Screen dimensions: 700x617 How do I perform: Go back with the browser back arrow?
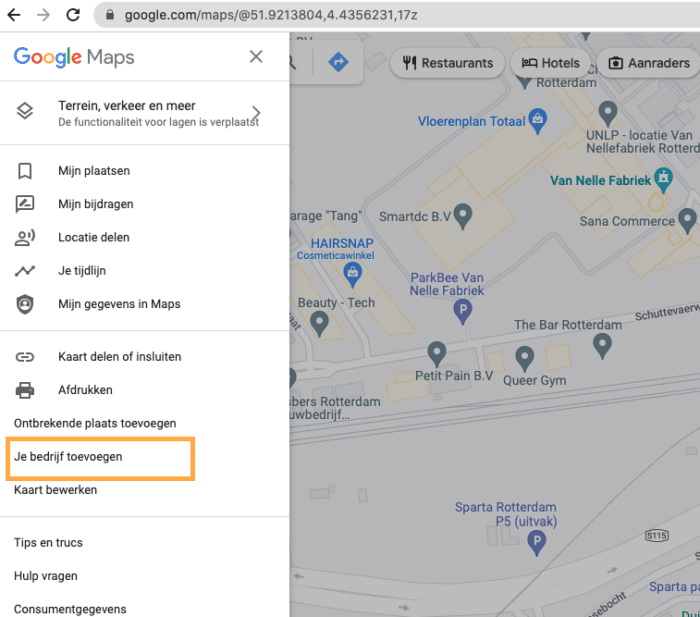pyautogui.click(x=14, y=15)
